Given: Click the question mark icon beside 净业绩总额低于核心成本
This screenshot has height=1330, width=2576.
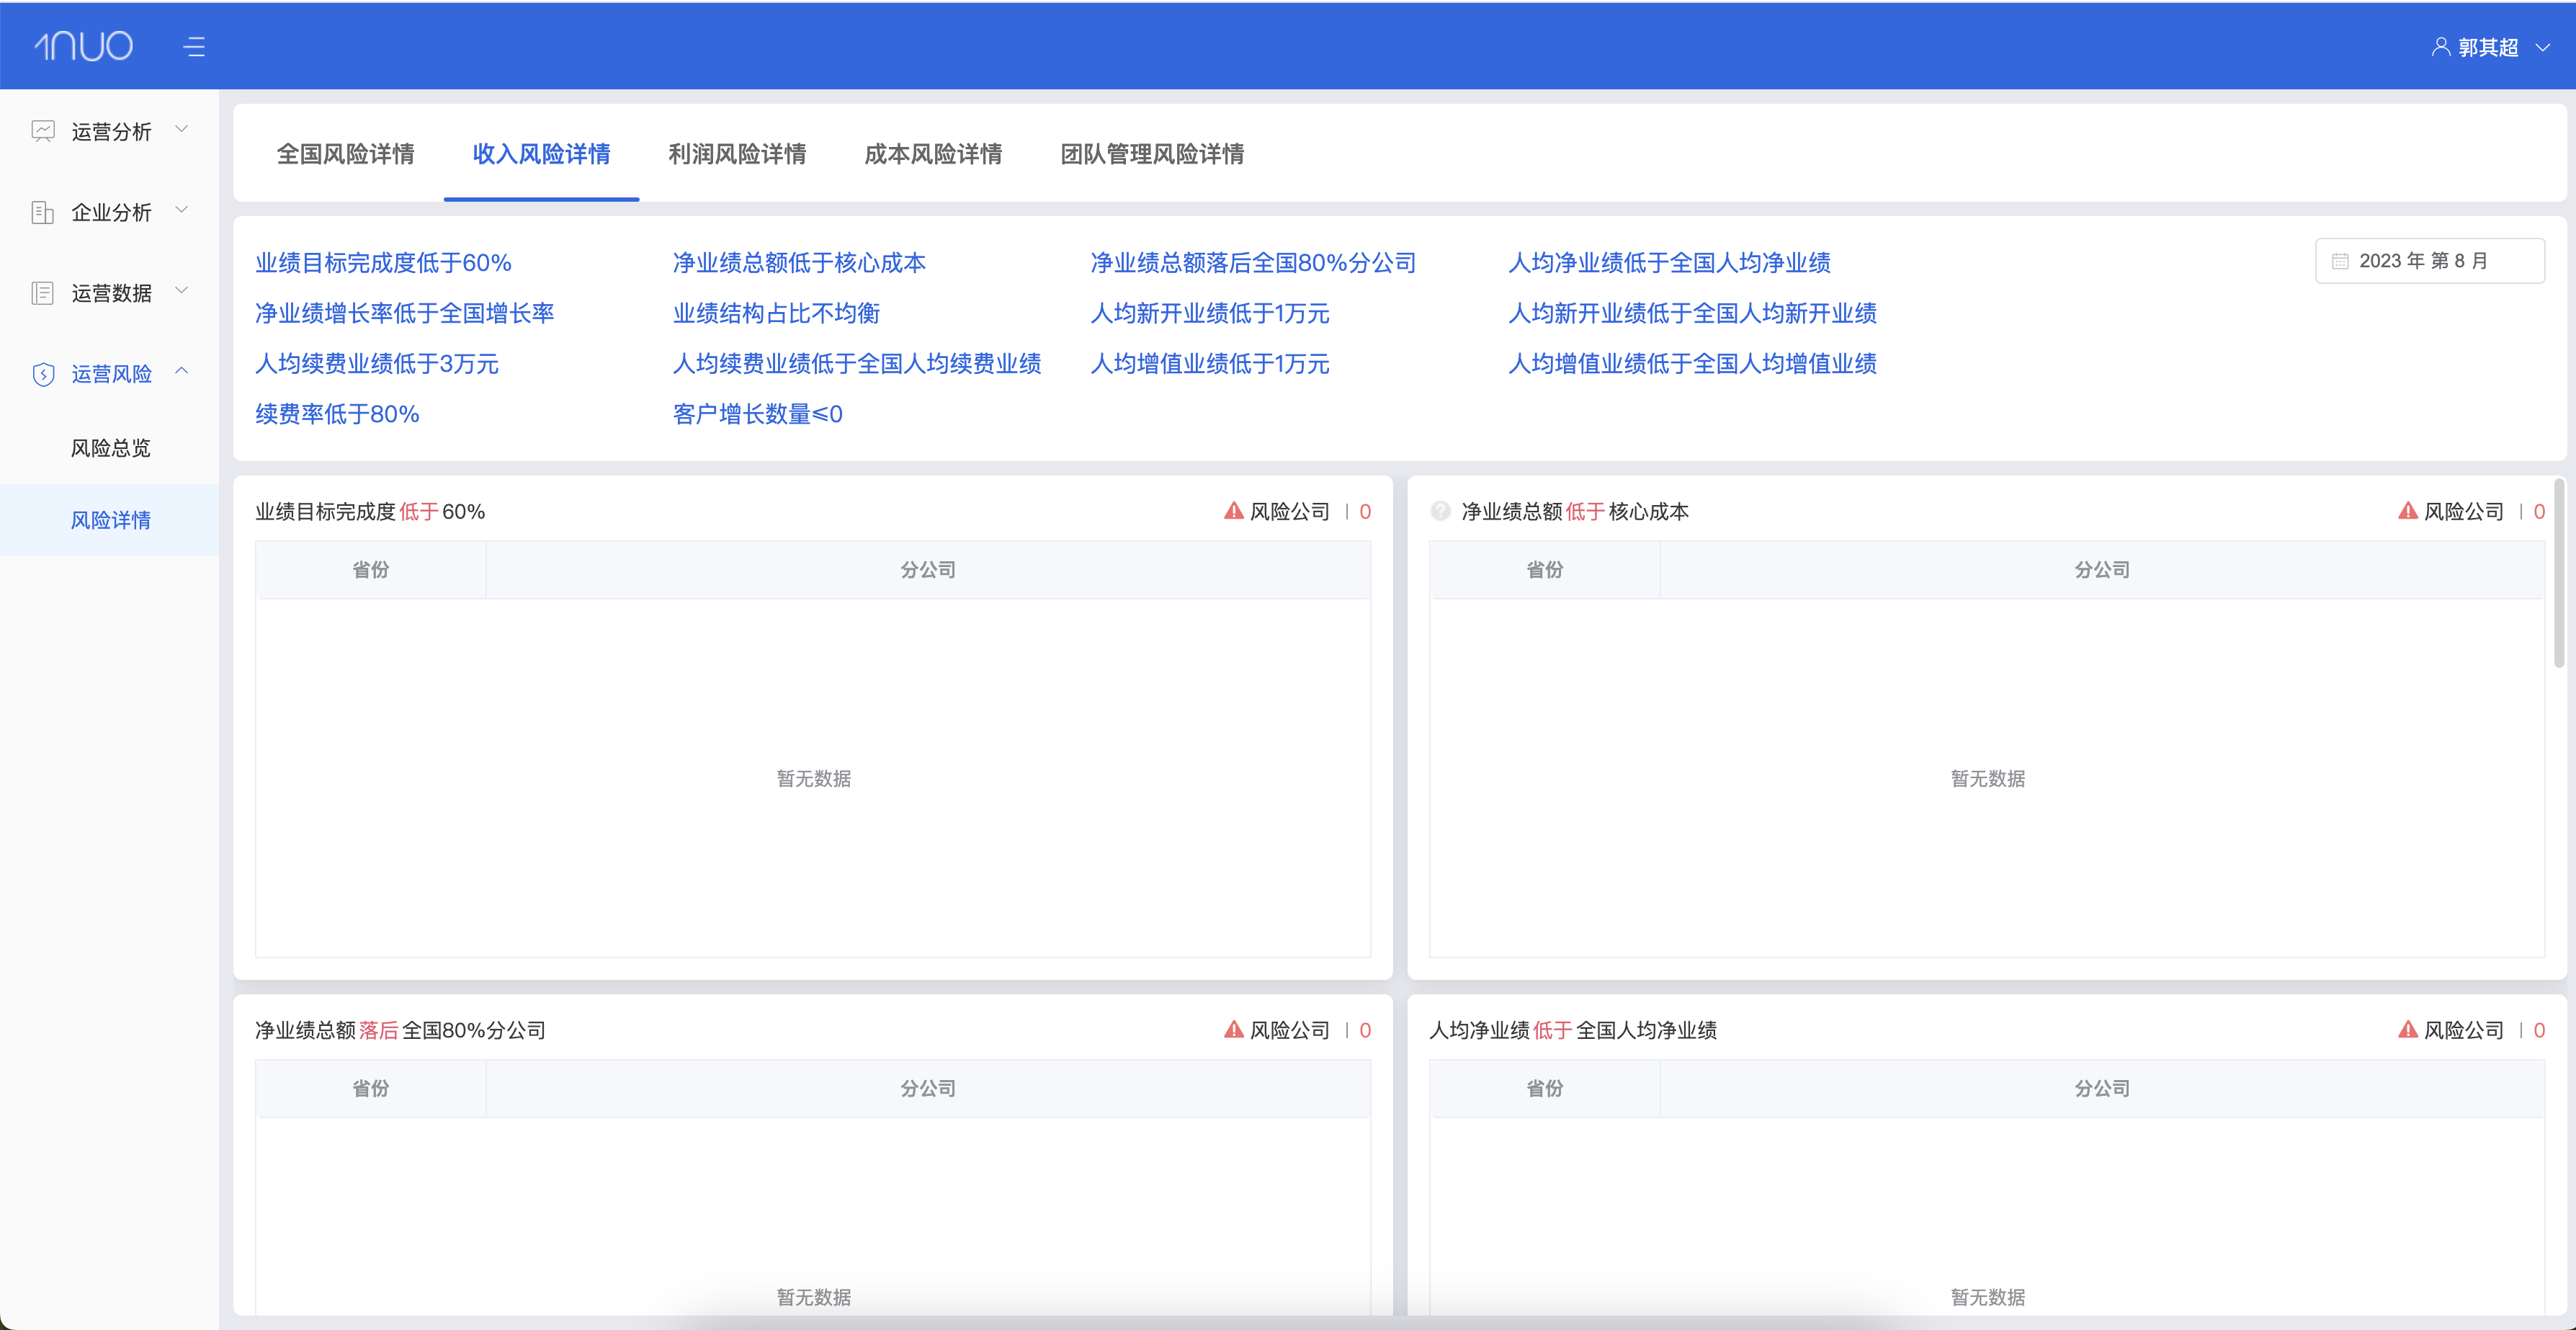Looking at the screenshot, I should [x=1440, y=511].
